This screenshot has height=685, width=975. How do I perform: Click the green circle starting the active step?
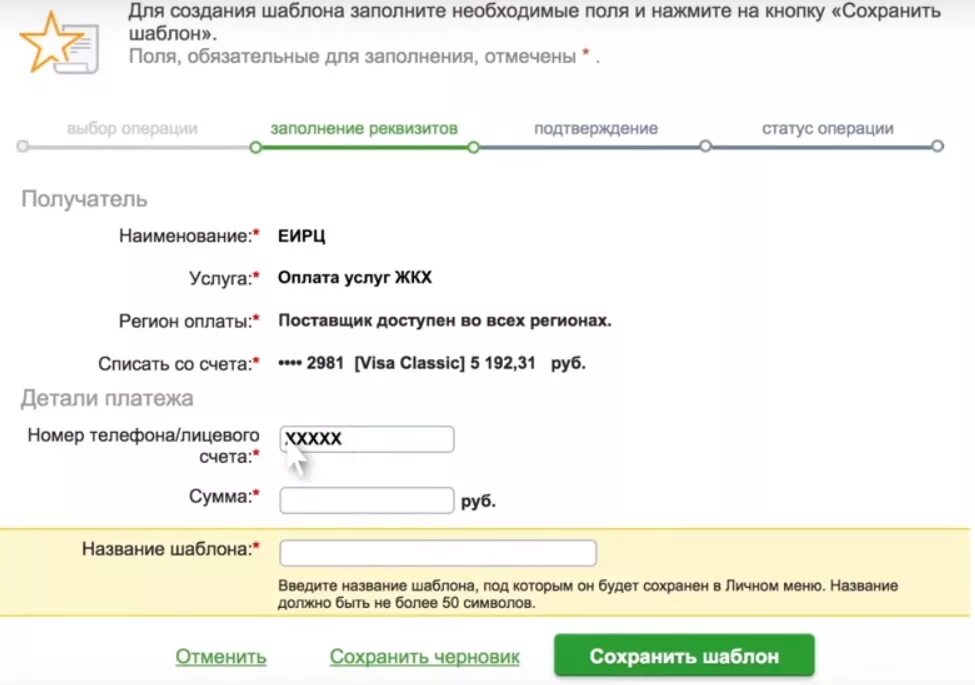tap(255, 147)
